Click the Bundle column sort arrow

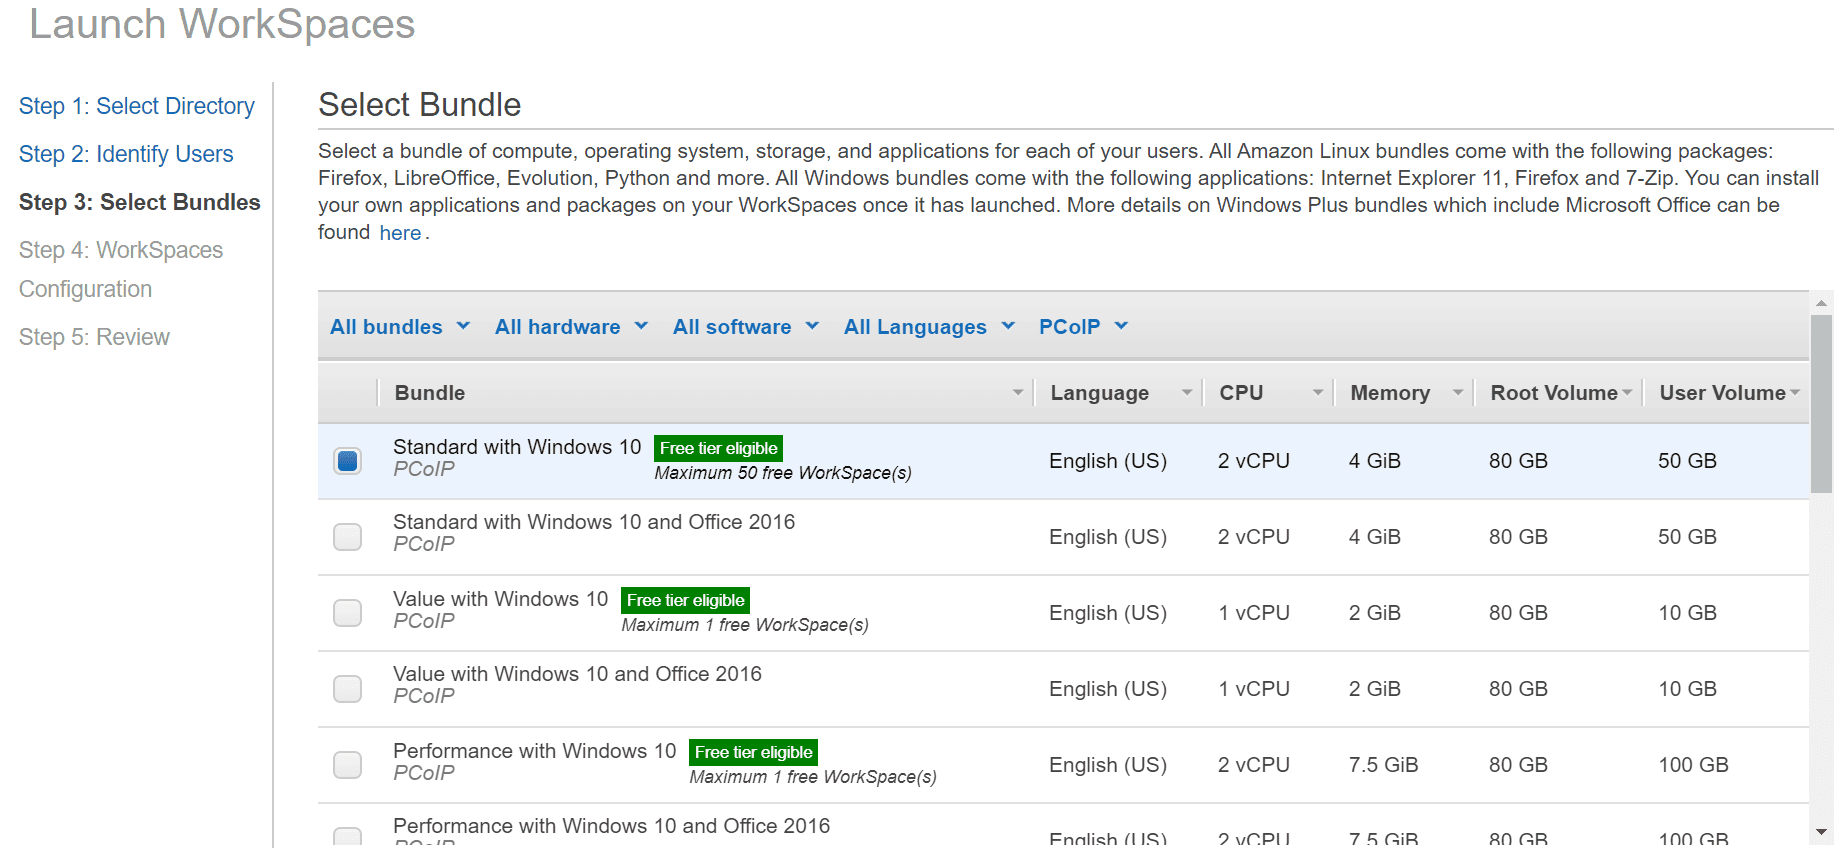(1017, 393)
